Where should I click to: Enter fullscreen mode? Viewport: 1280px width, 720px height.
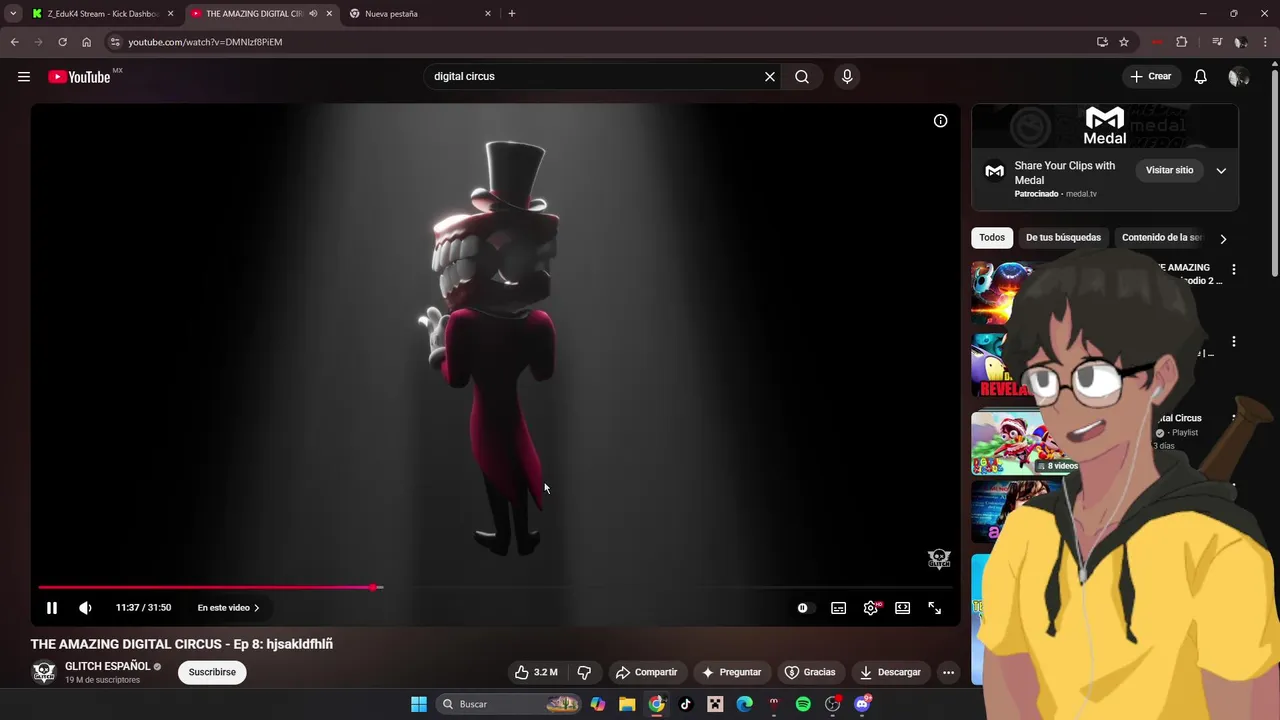[934, 608]
